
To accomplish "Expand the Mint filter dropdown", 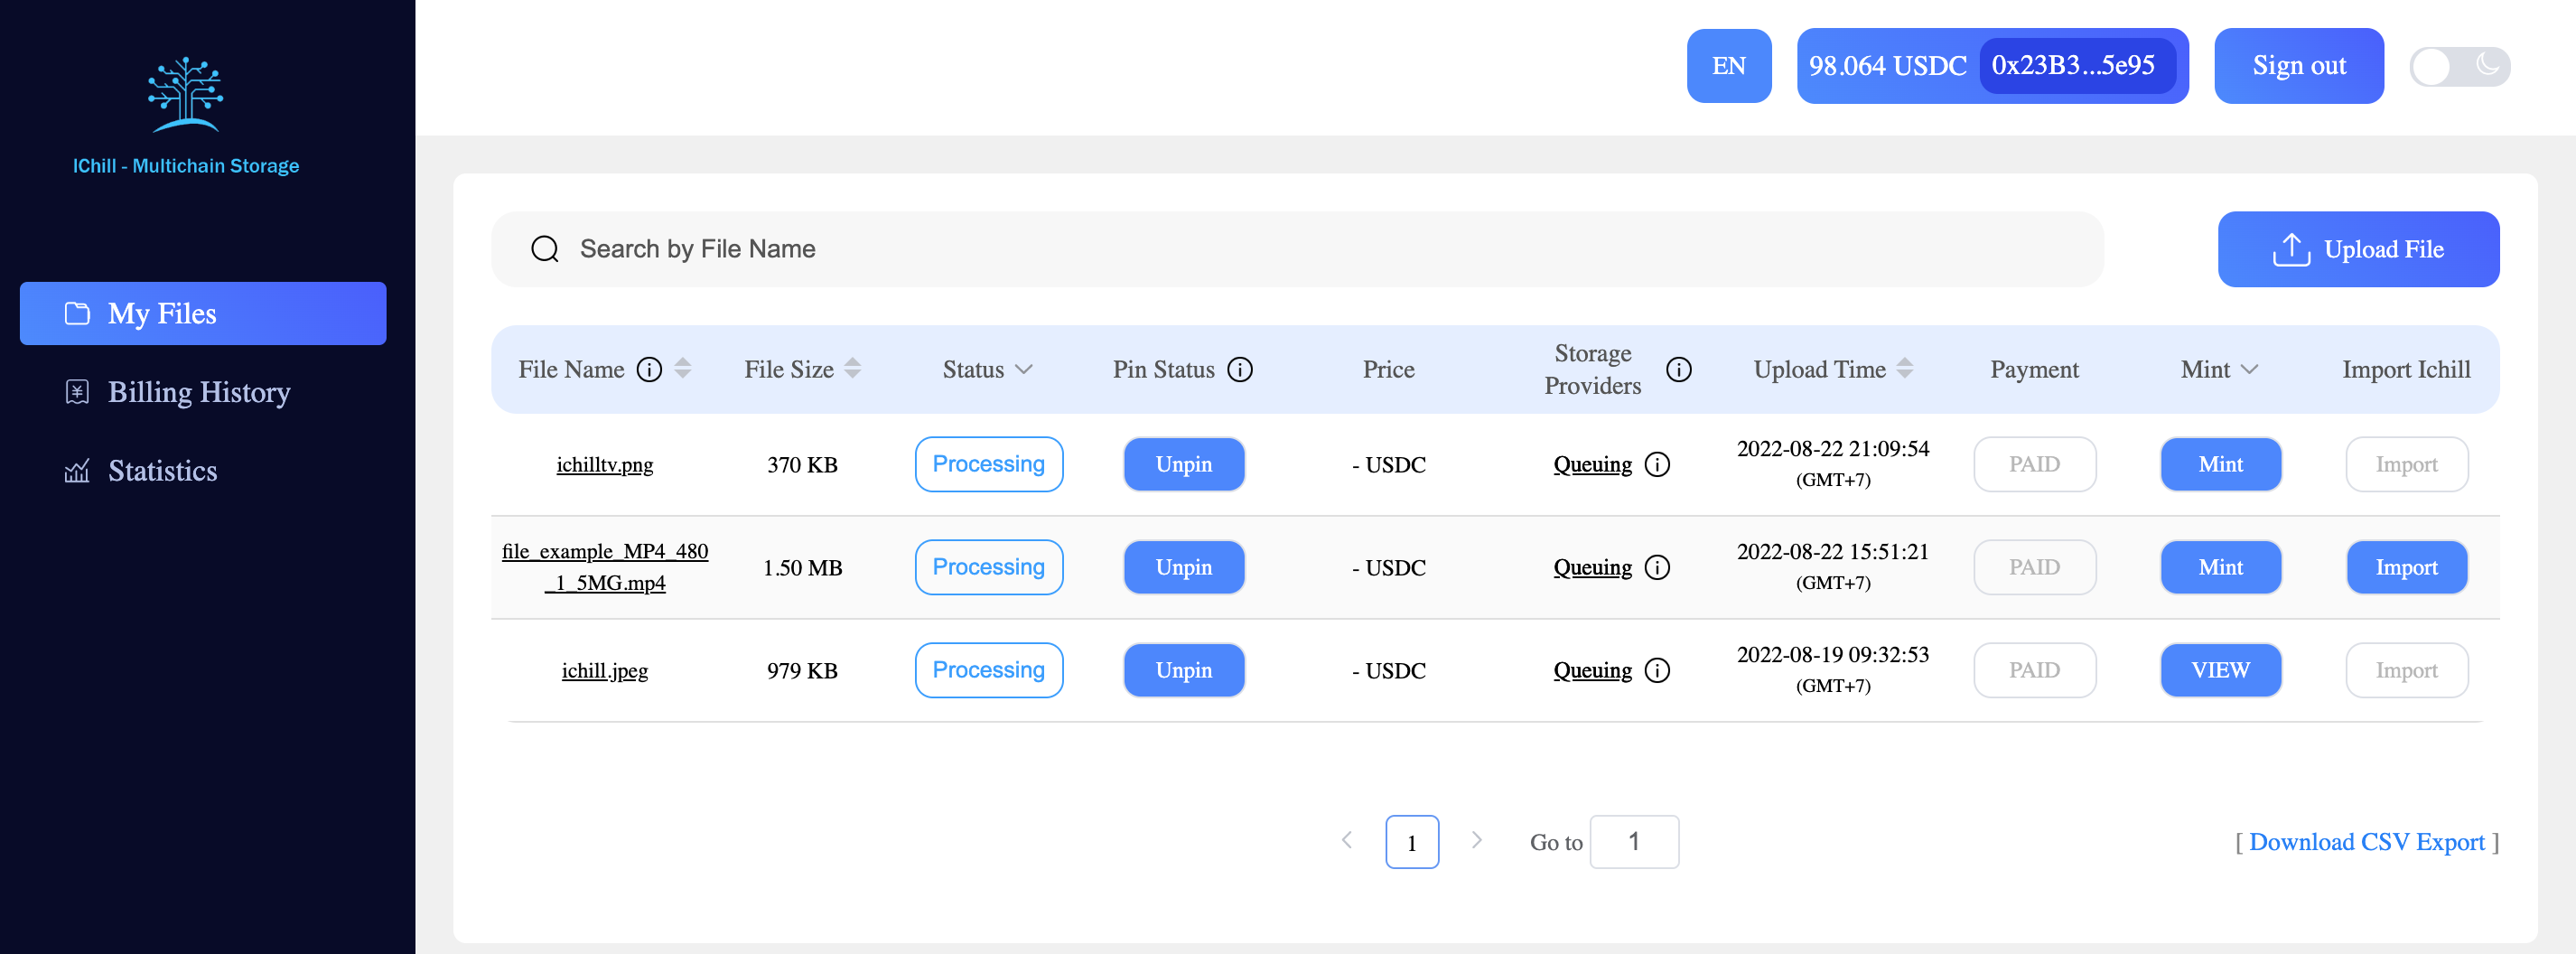I will tap(2249, 370).
